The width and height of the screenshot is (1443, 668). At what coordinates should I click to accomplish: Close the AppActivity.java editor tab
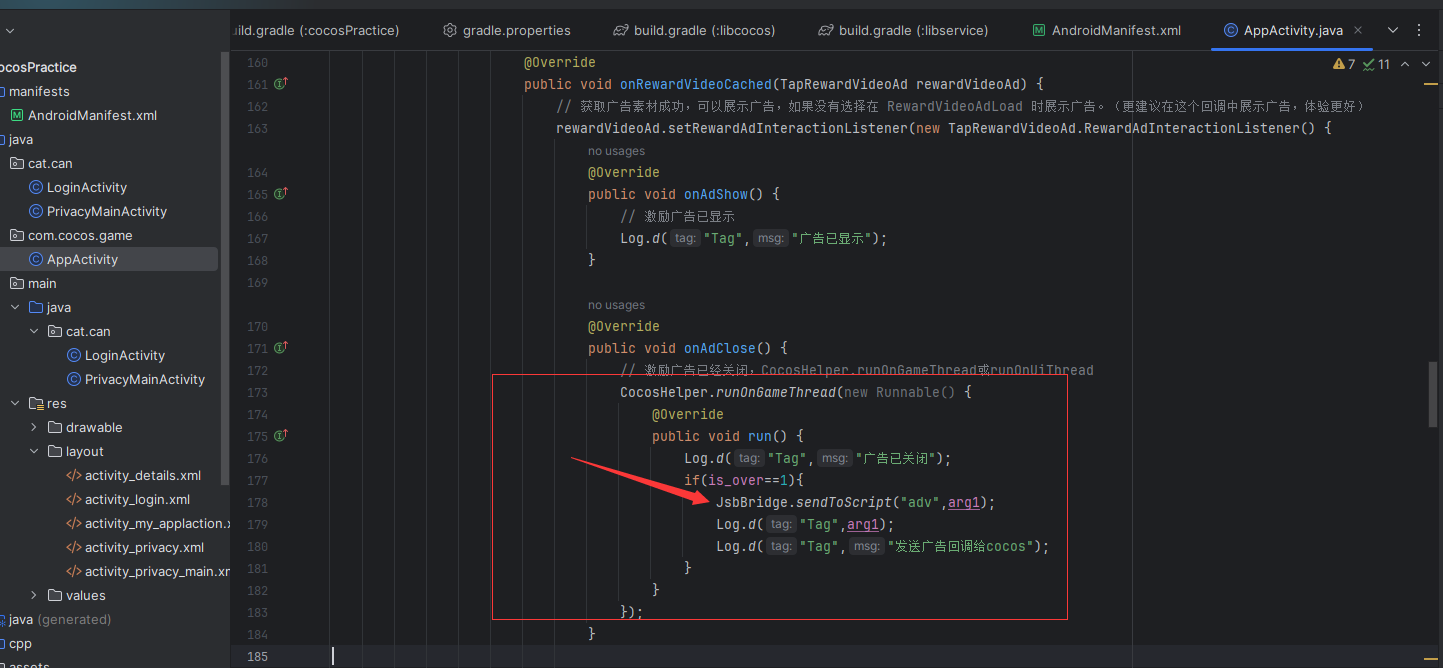[1358, 30]
